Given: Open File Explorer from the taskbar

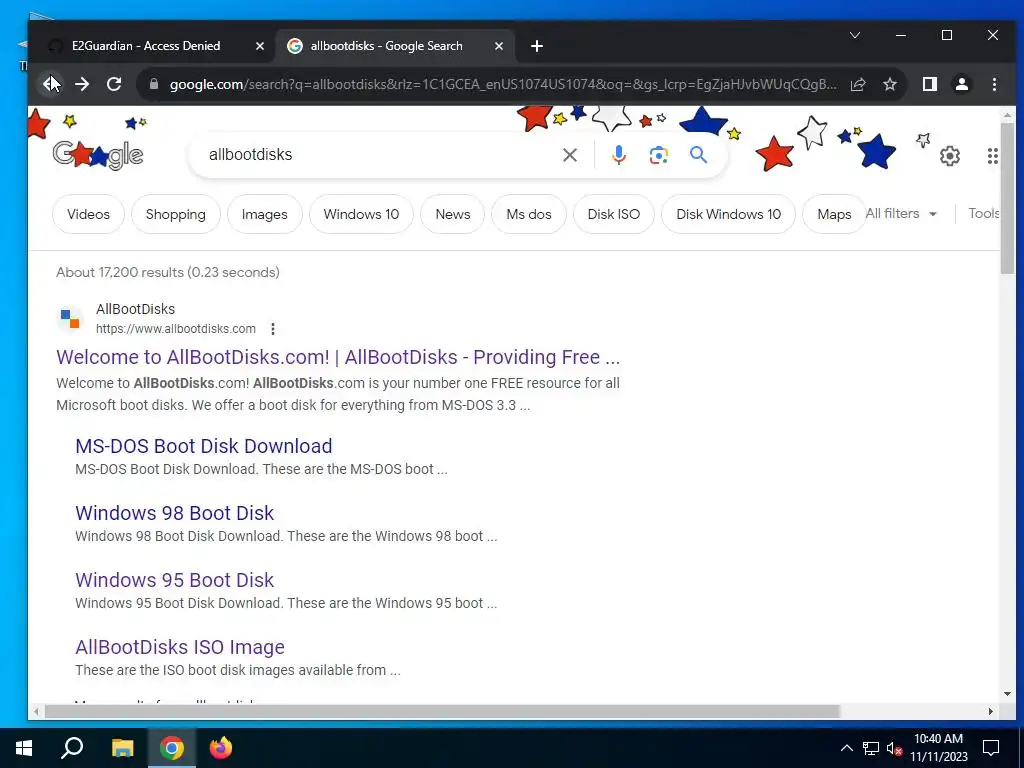Looking at the screenshot, I should (122, 748).
